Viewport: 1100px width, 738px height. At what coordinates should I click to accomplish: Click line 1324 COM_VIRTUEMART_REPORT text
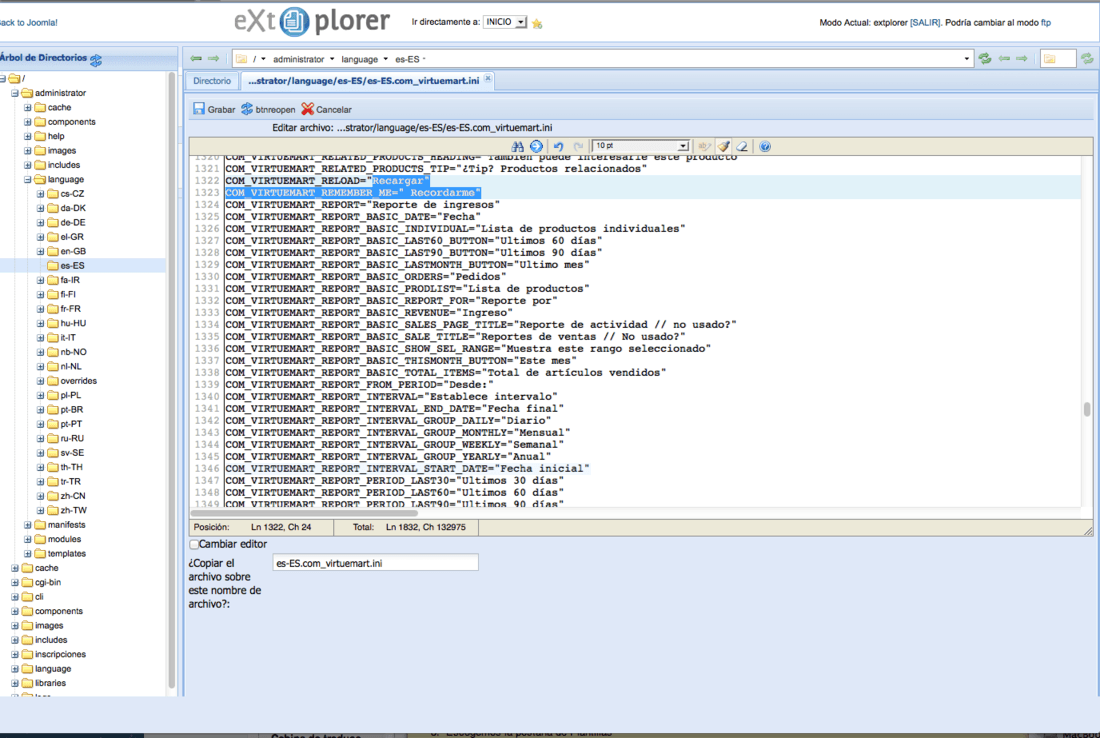(362, 205)
